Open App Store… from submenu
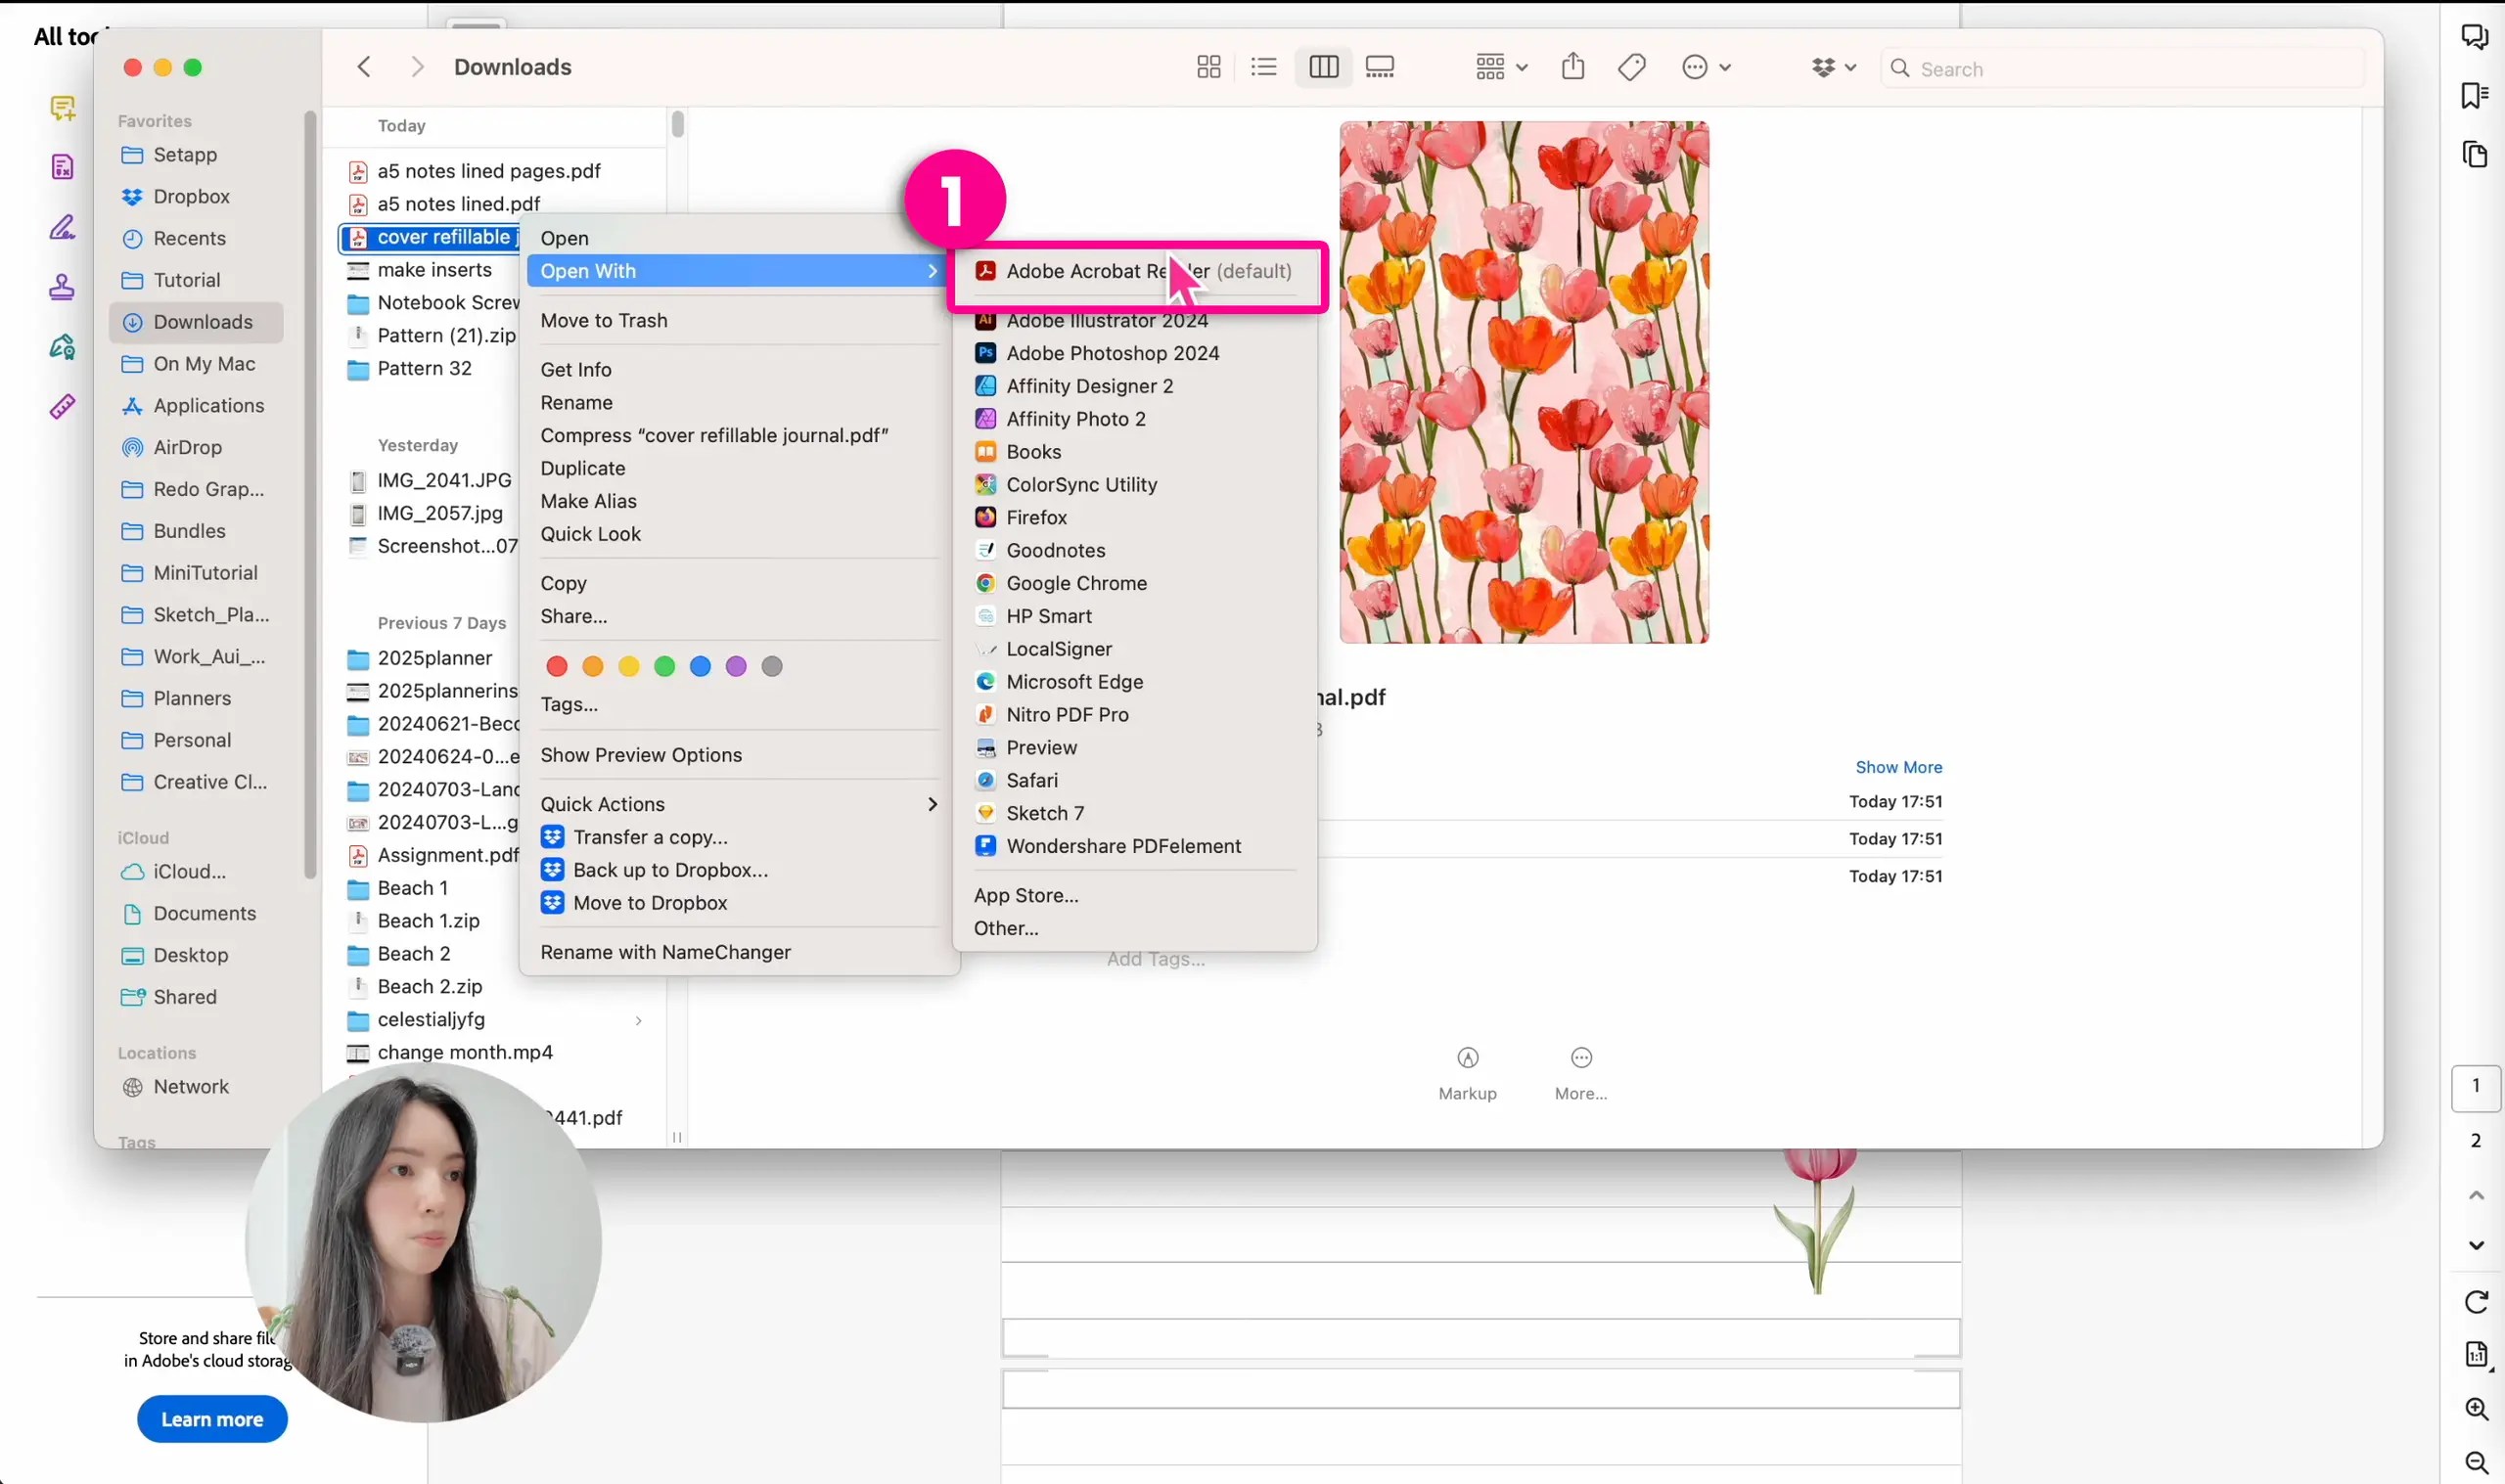Screen dimensions: 2505x1484 [1135, 895]
